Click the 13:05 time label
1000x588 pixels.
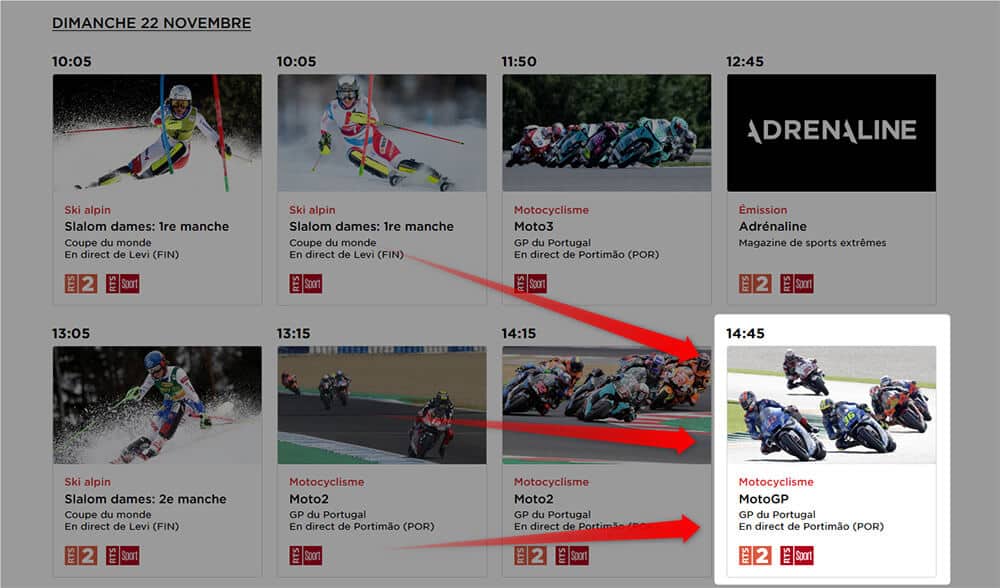pos(71,334)
